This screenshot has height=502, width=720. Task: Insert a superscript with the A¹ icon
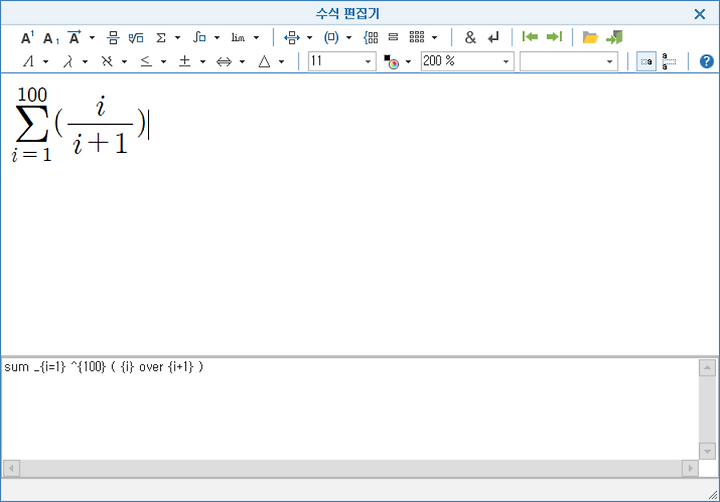point(28,38)
